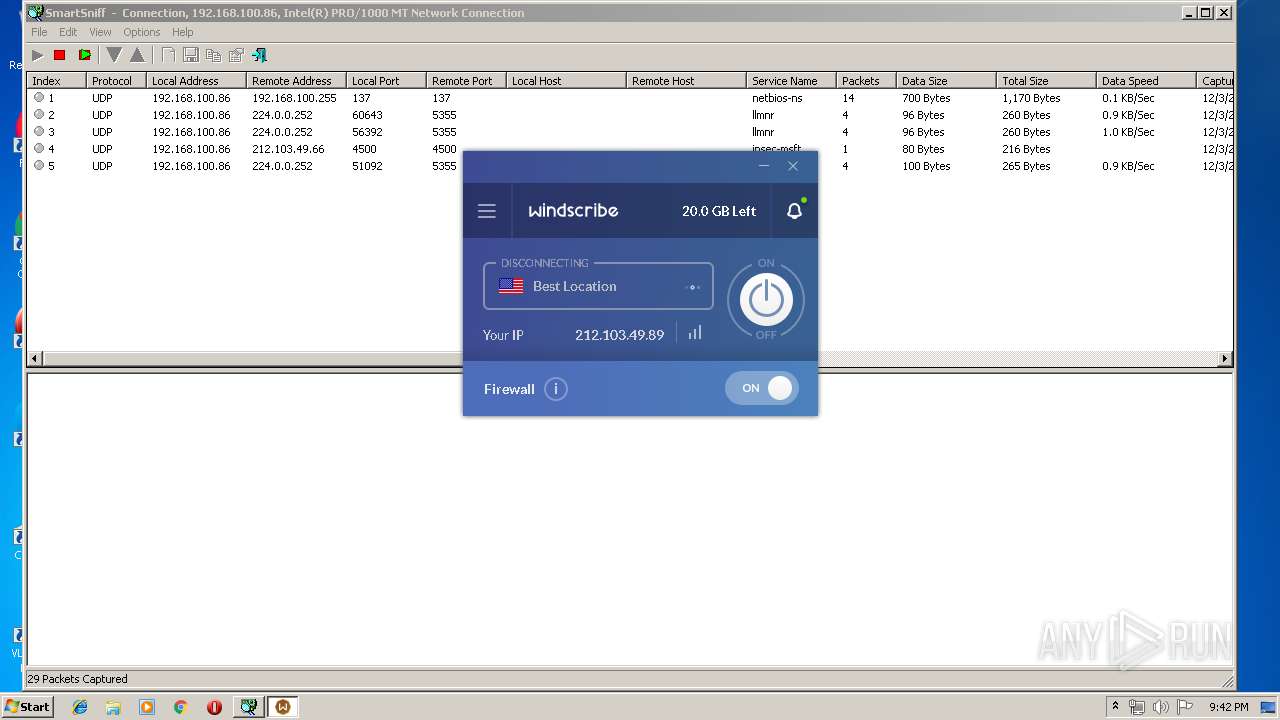
Task: Switch to Windscribe taskbar button
Action: tap(283, 707)
